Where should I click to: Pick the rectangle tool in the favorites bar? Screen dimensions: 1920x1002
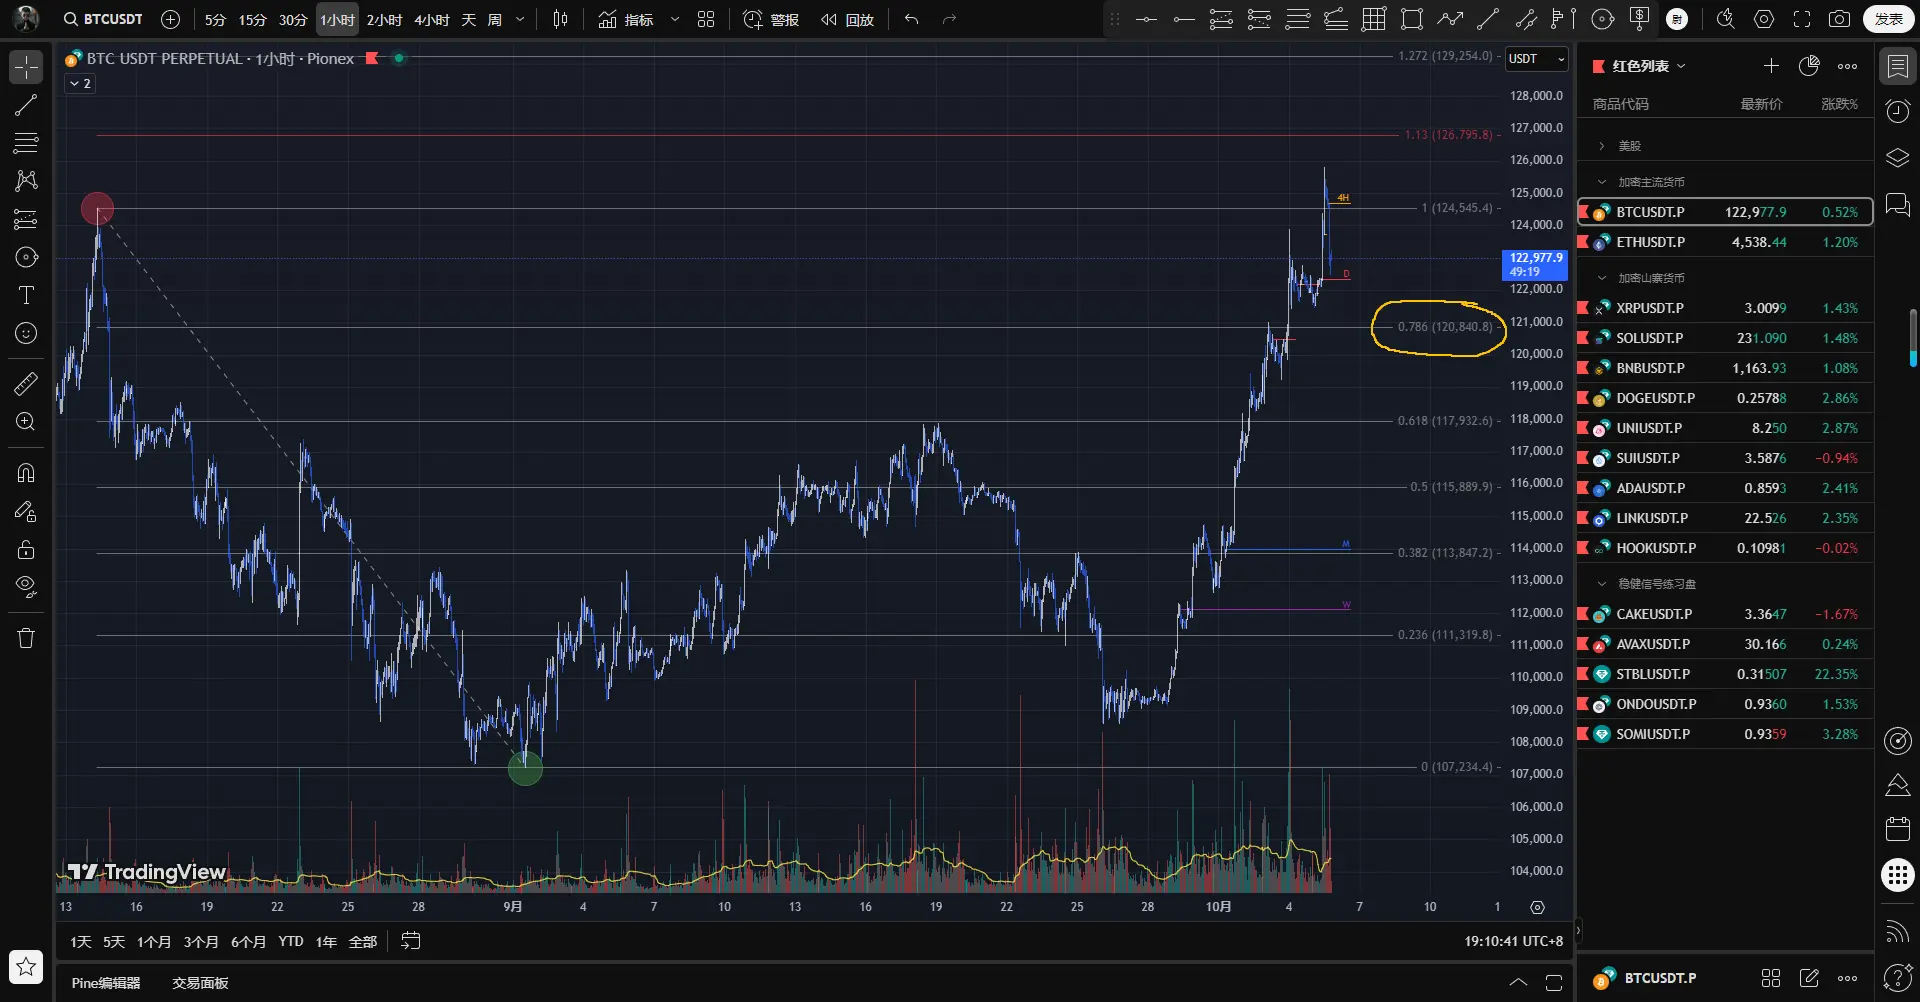[1412, 19]
